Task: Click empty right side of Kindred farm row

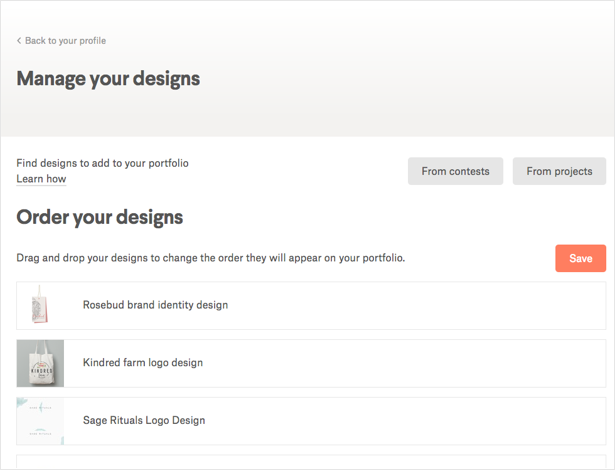Action: pyautogui.click(x=450, y=363)
